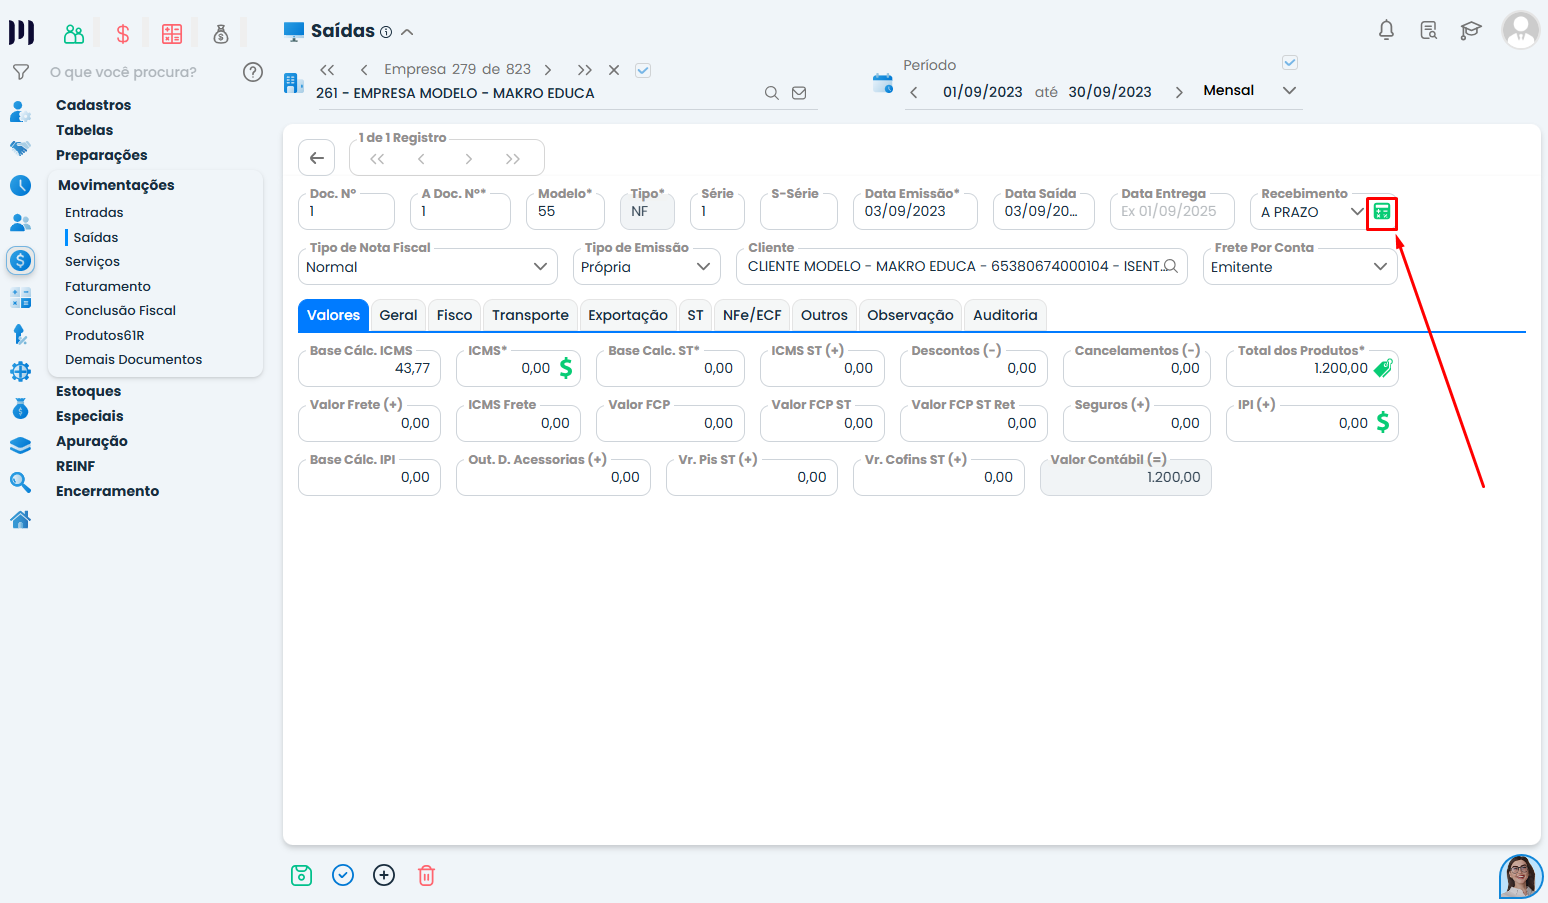
Task: Click the green tag icon in Total dos Produtos
Action: click(x=1382, y=368)
